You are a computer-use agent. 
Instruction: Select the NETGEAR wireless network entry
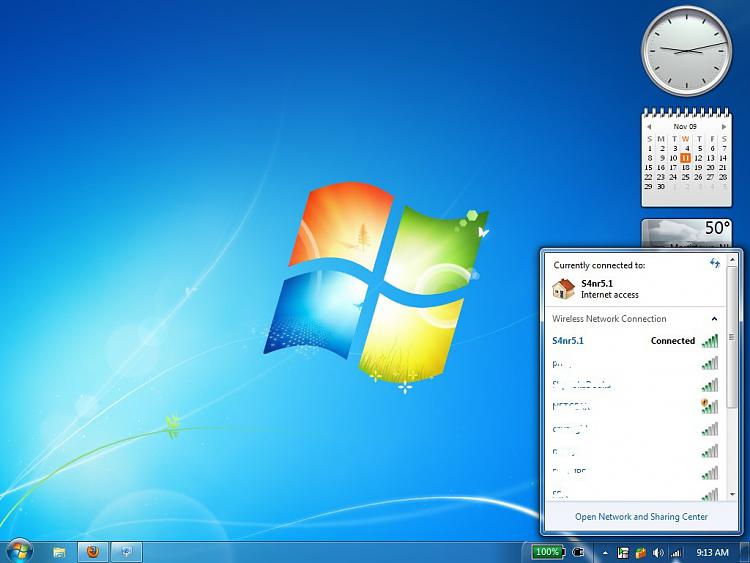(635, 407)
